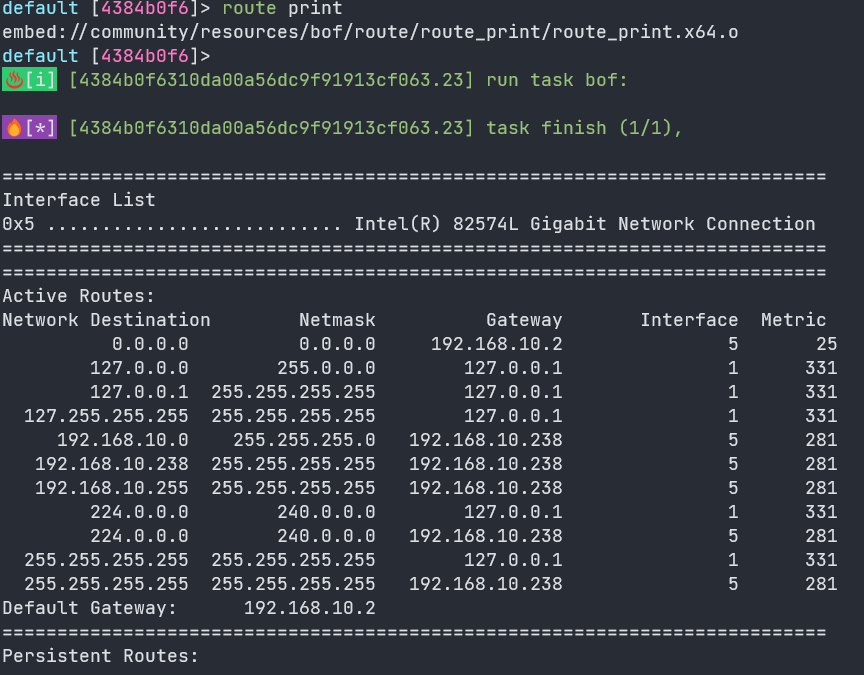
Task: Click the embed route_print.x64.o path line
Action: coord(370,32)
